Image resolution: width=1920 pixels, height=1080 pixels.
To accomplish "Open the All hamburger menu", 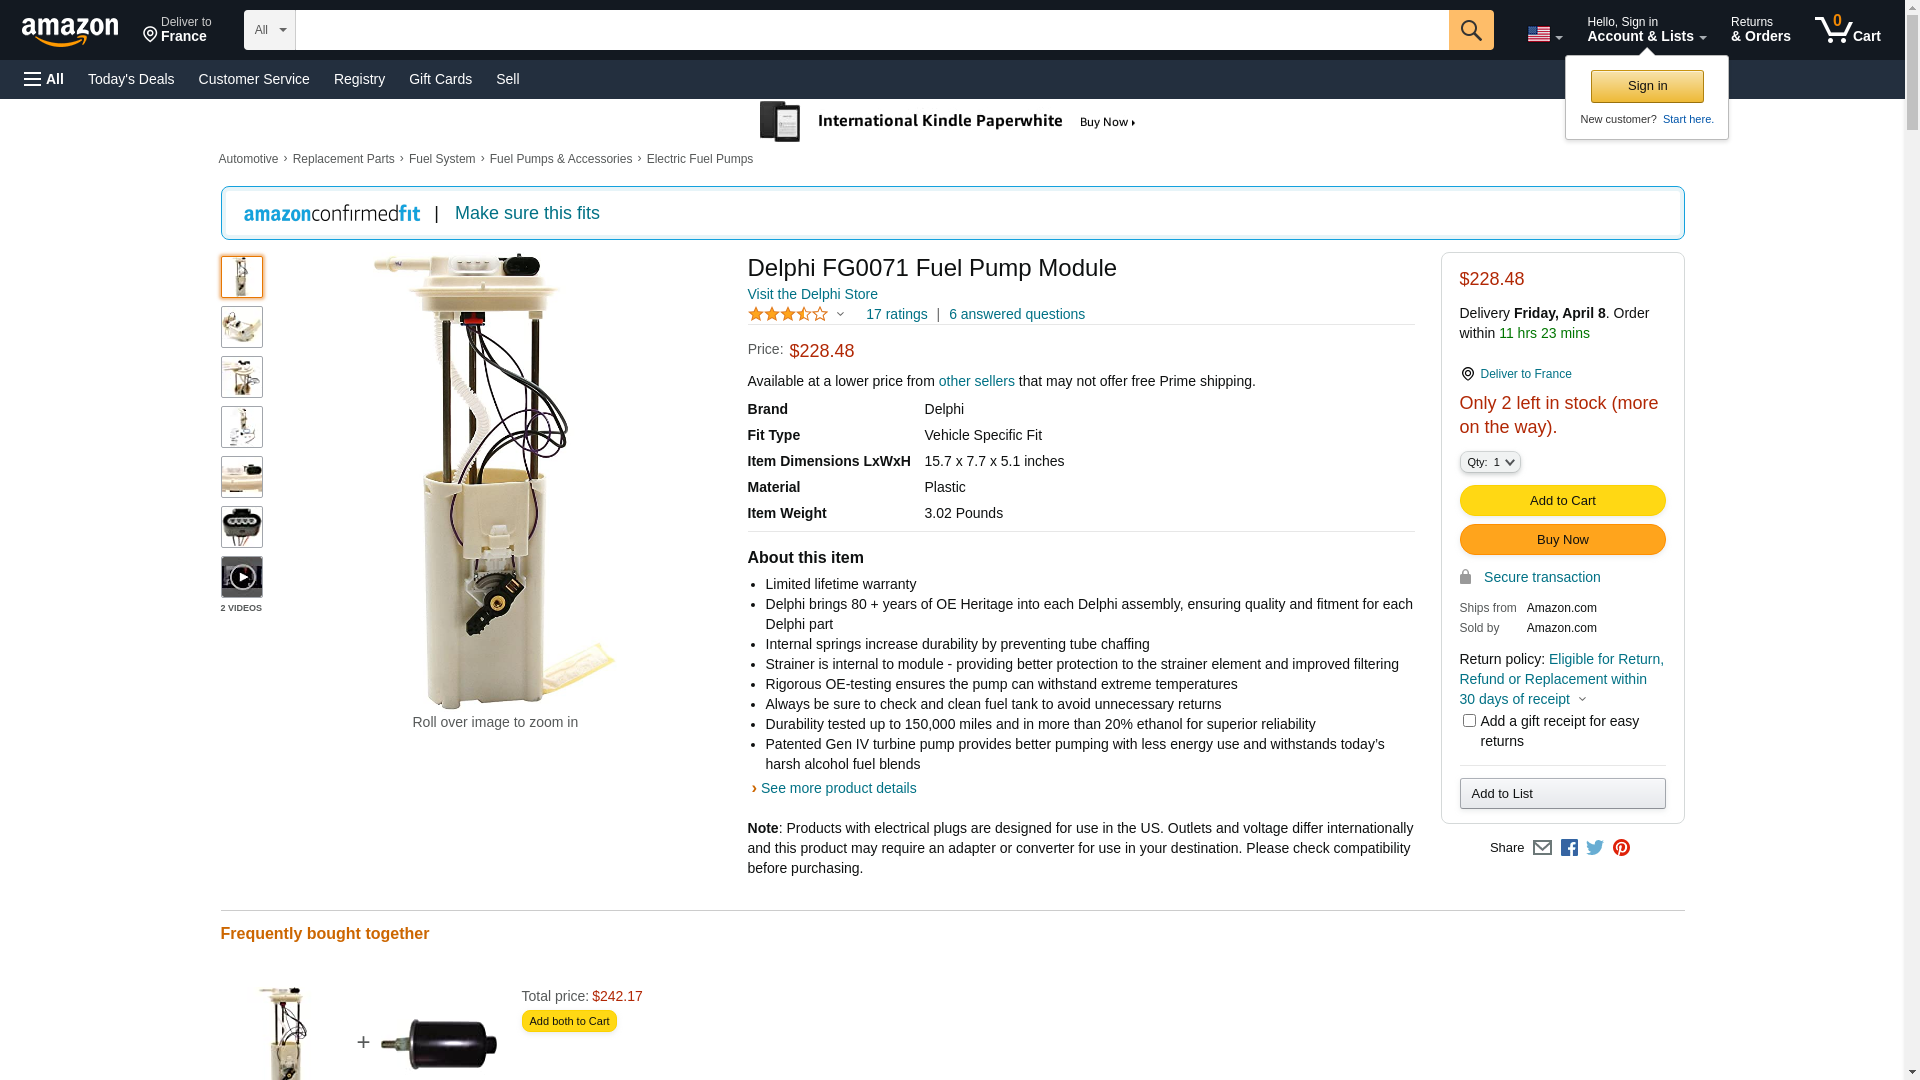I will point(44,79).
